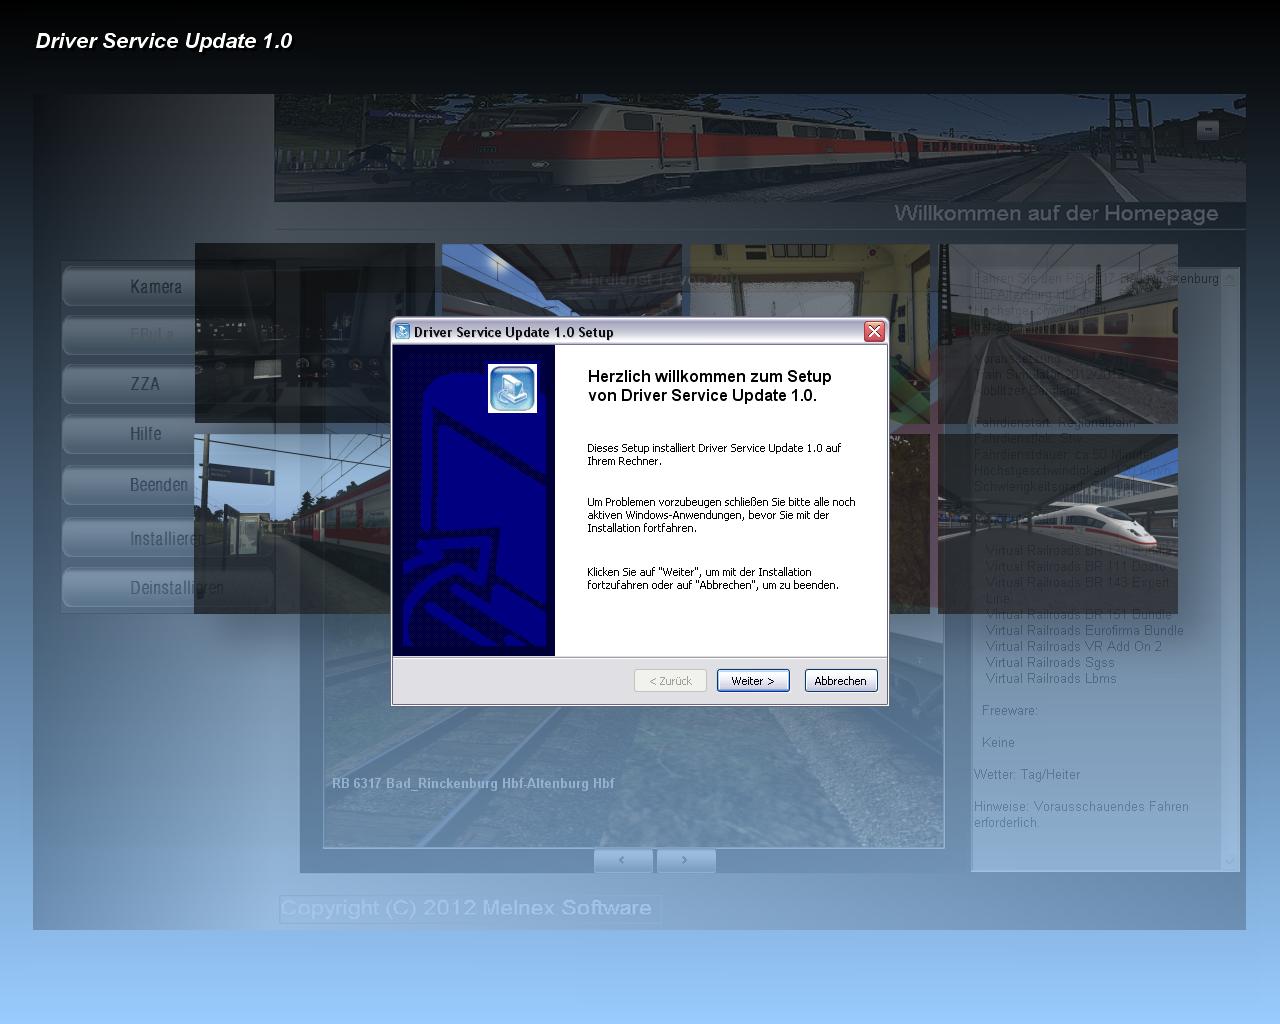Click the 'Klicken Sie auf Weiter' paragraph

[713, 579]
